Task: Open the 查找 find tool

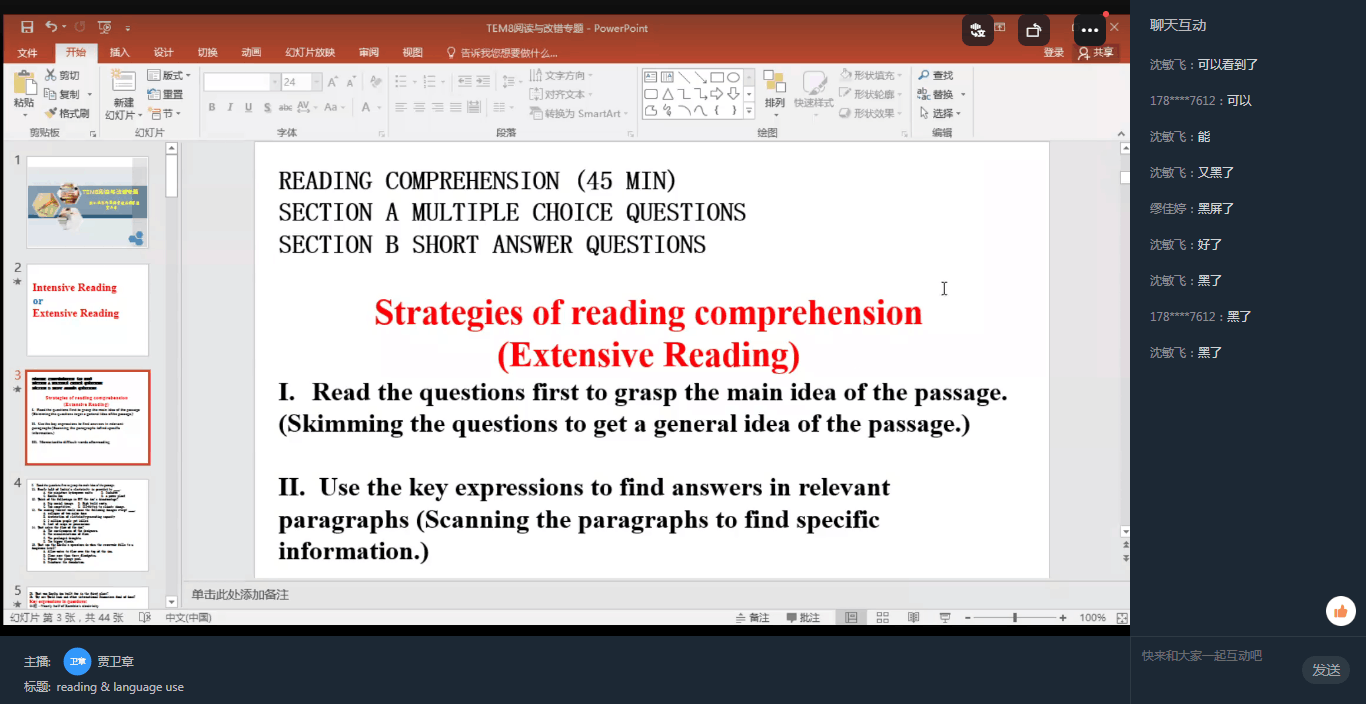Action: click(936, 75)
